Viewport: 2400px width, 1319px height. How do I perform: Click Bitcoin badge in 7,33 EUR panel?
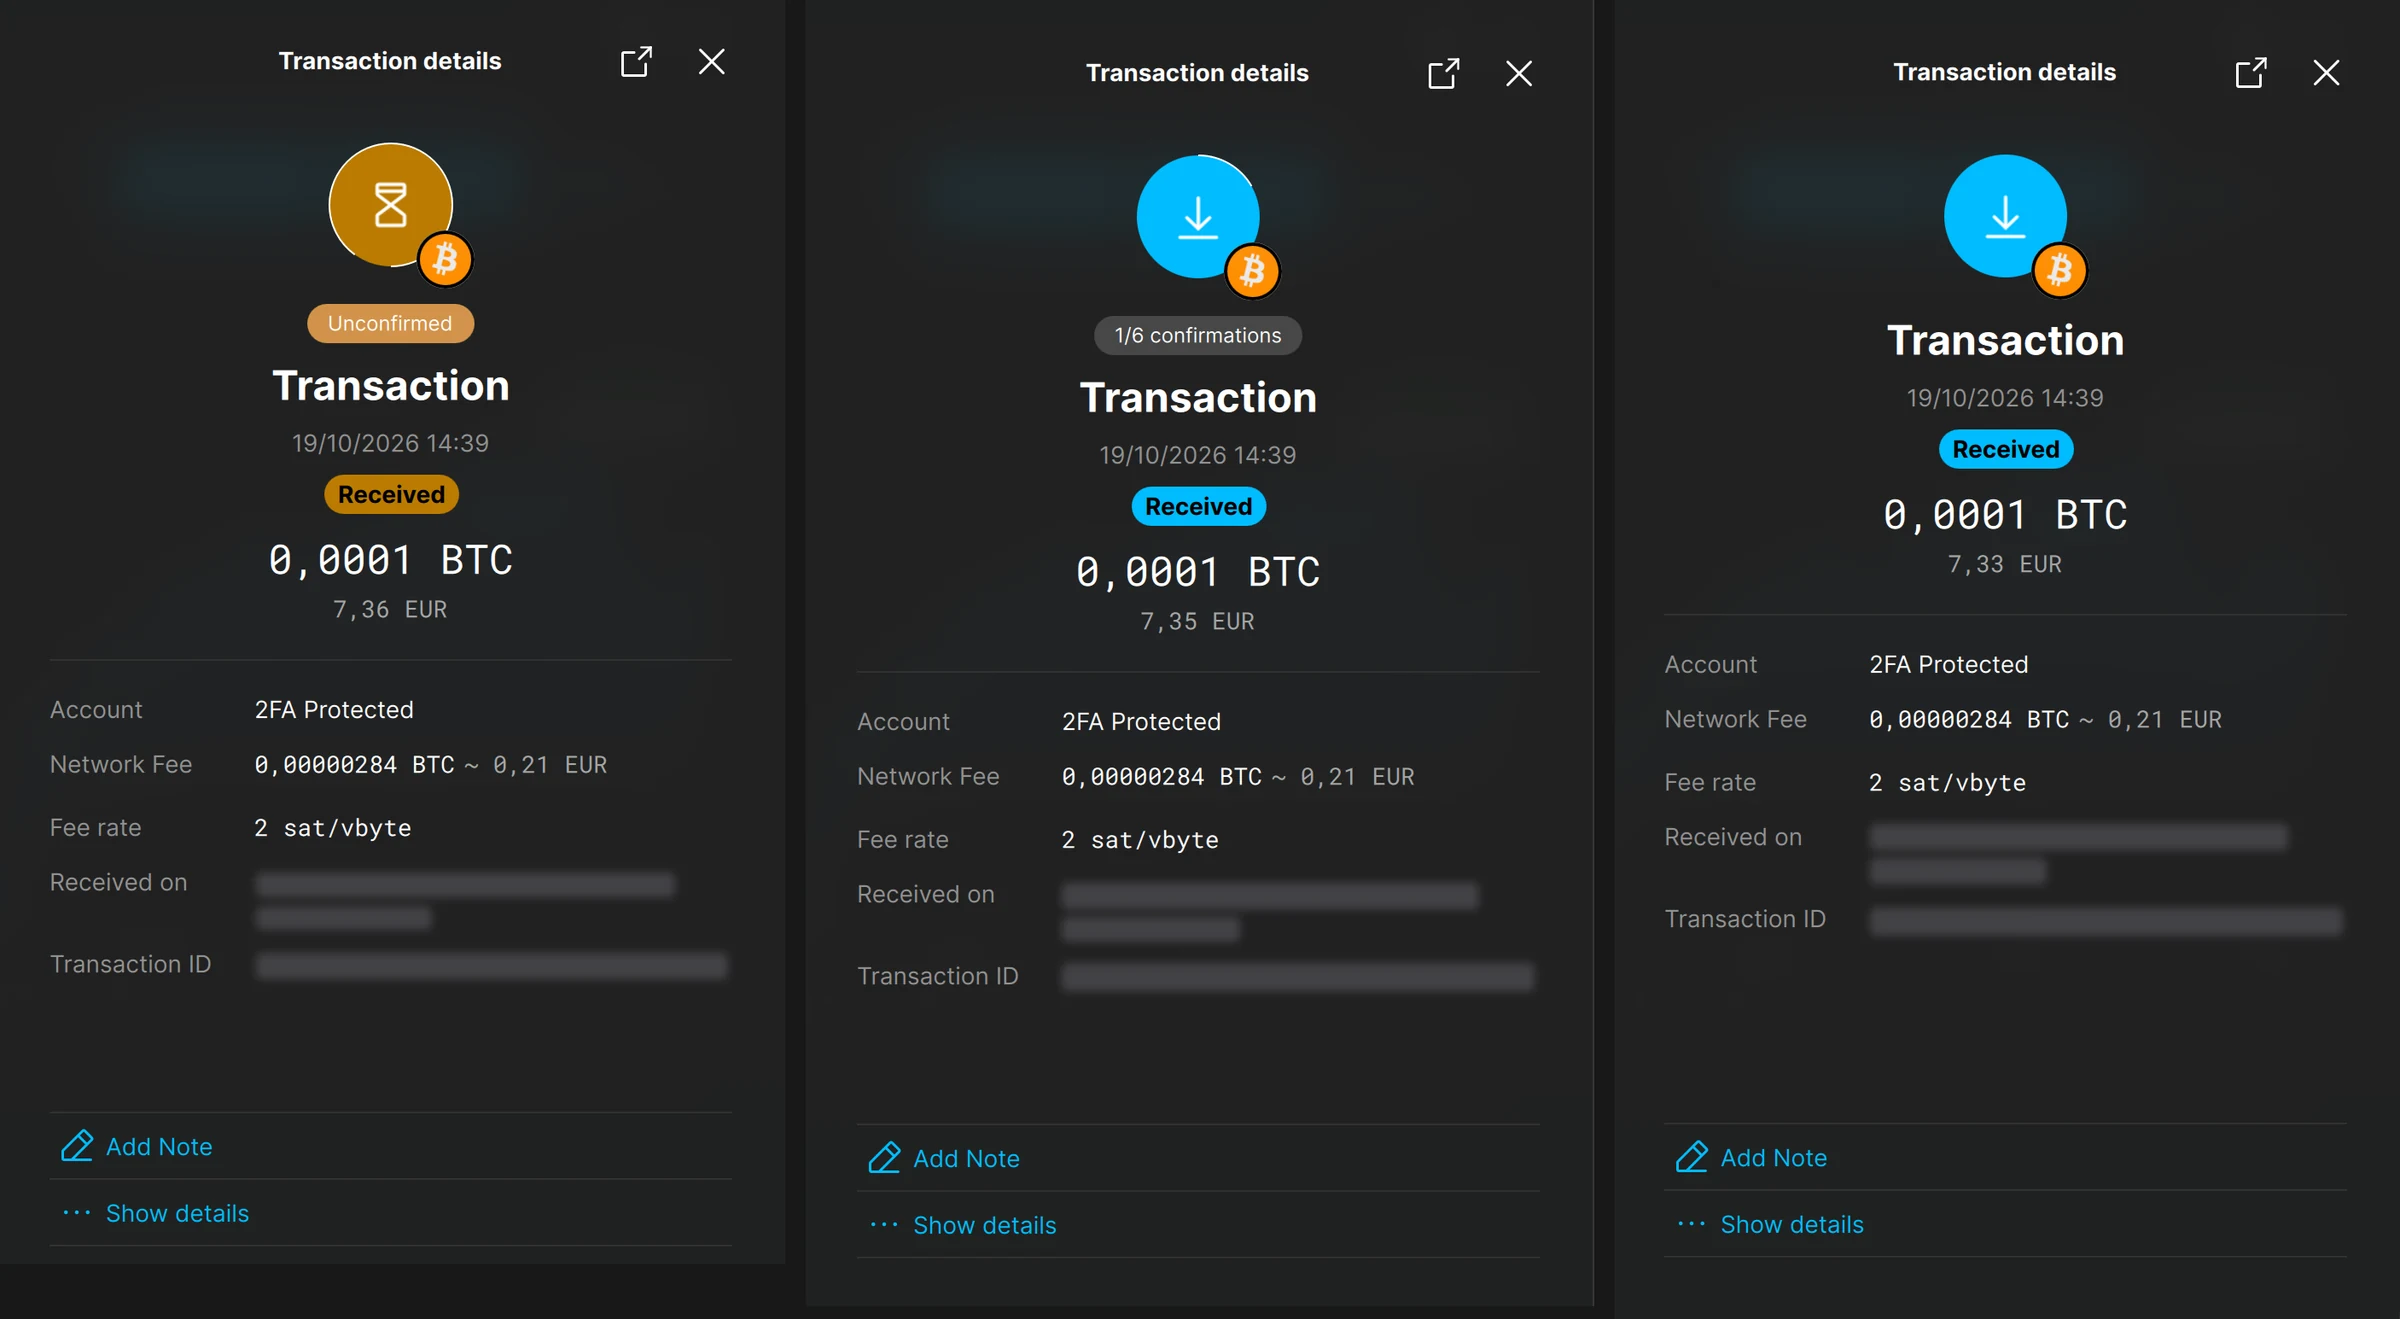click(2059, 270)
